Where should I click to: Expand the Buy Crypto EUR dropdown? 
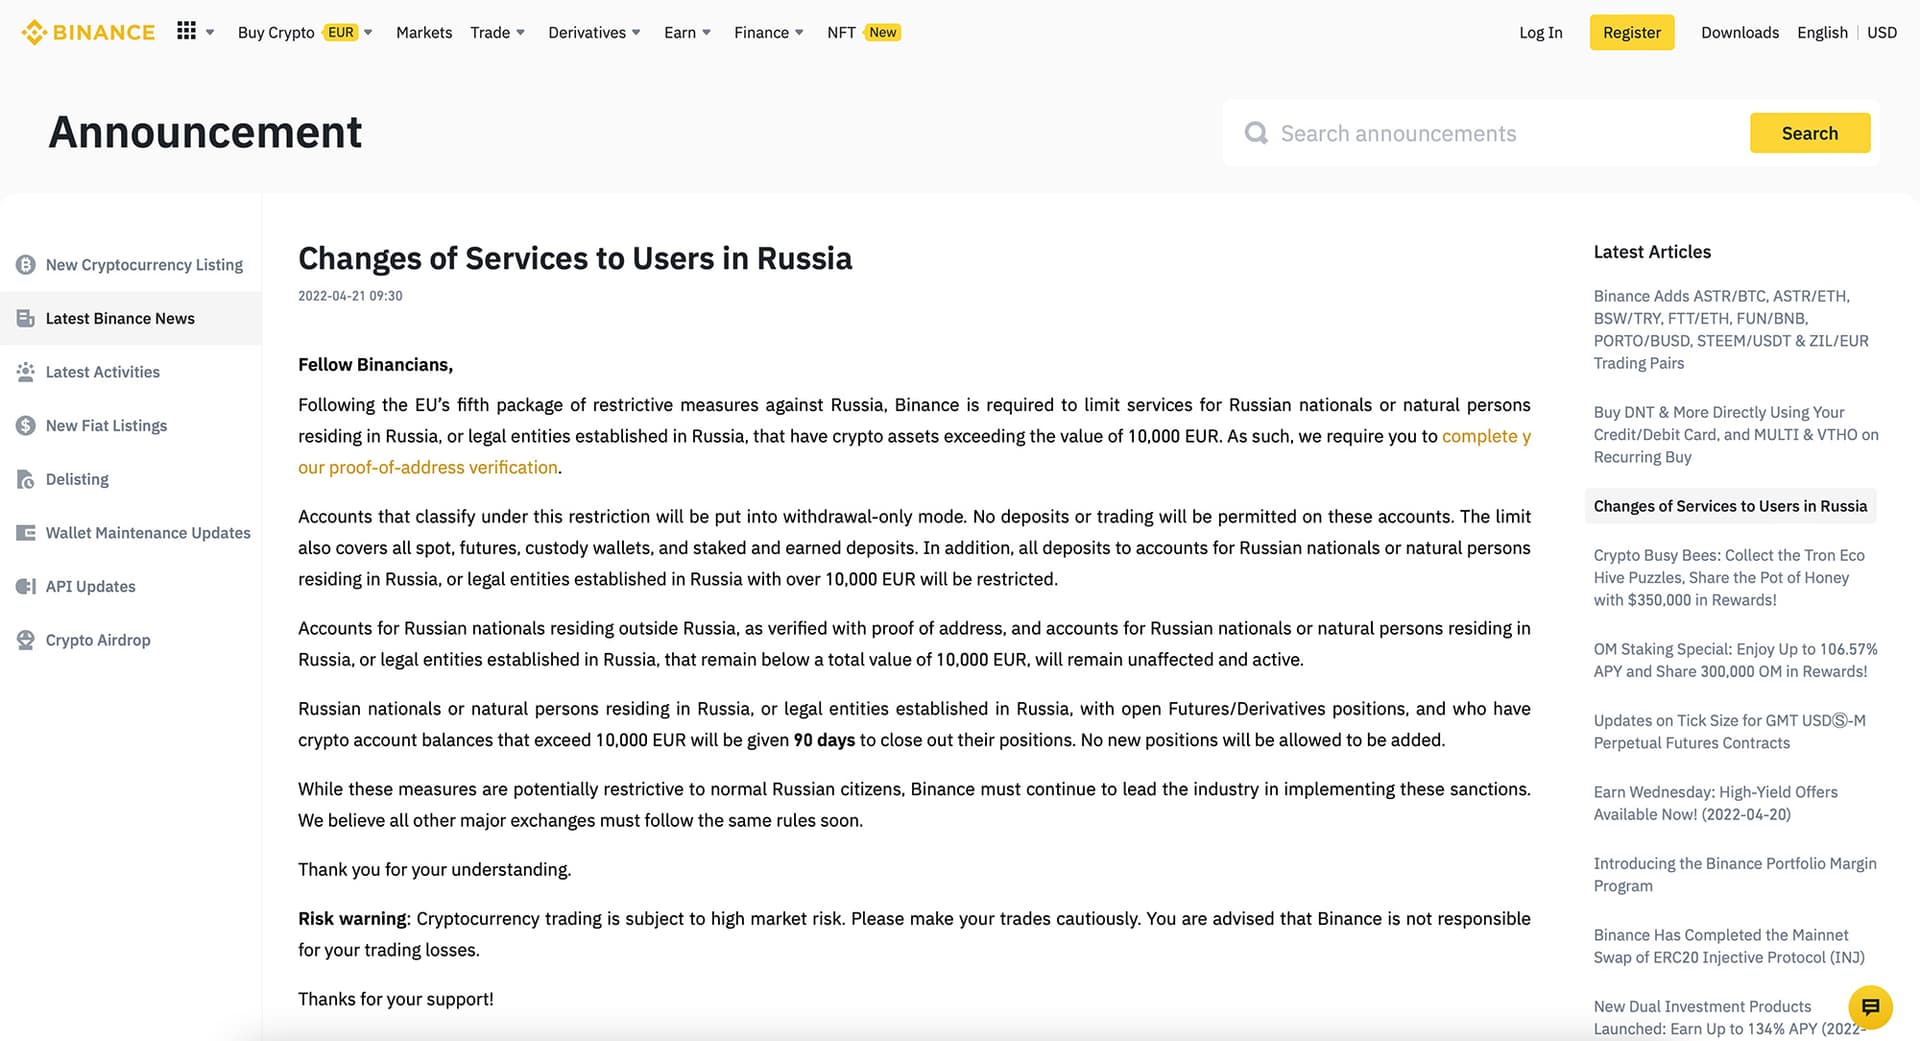click(304, 33)
